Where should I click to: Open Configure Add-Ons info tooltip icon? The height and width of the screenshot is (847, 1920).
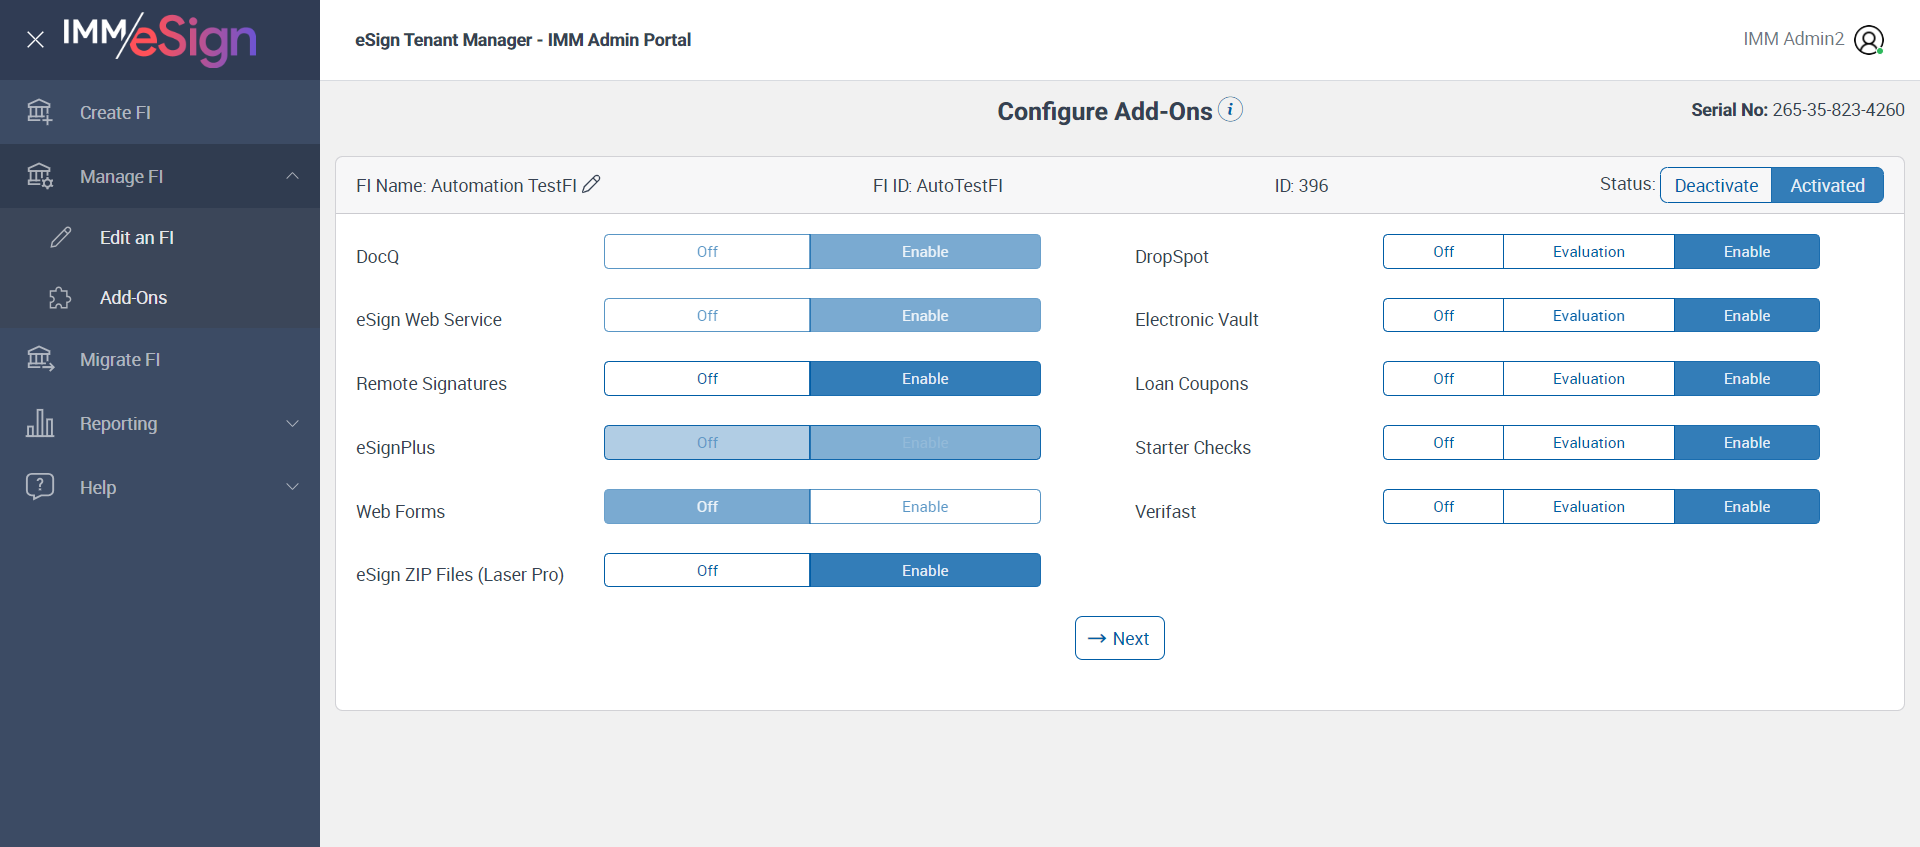click(x=1231, y=109)
